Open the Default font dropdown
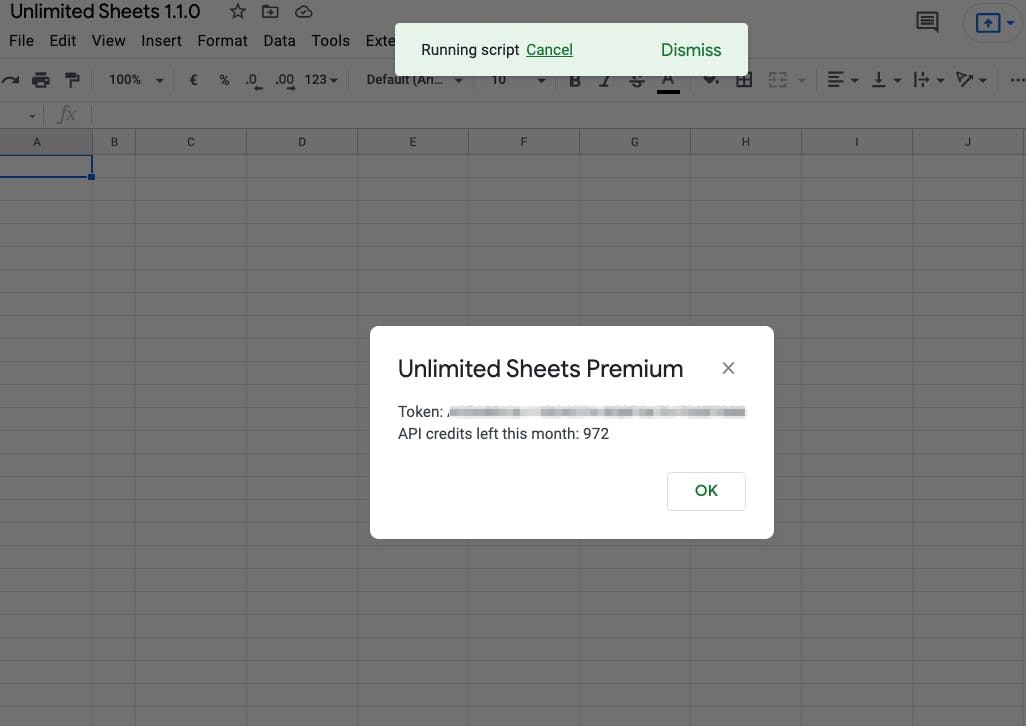Screen dimensions: 1026x726 (415, 80)
